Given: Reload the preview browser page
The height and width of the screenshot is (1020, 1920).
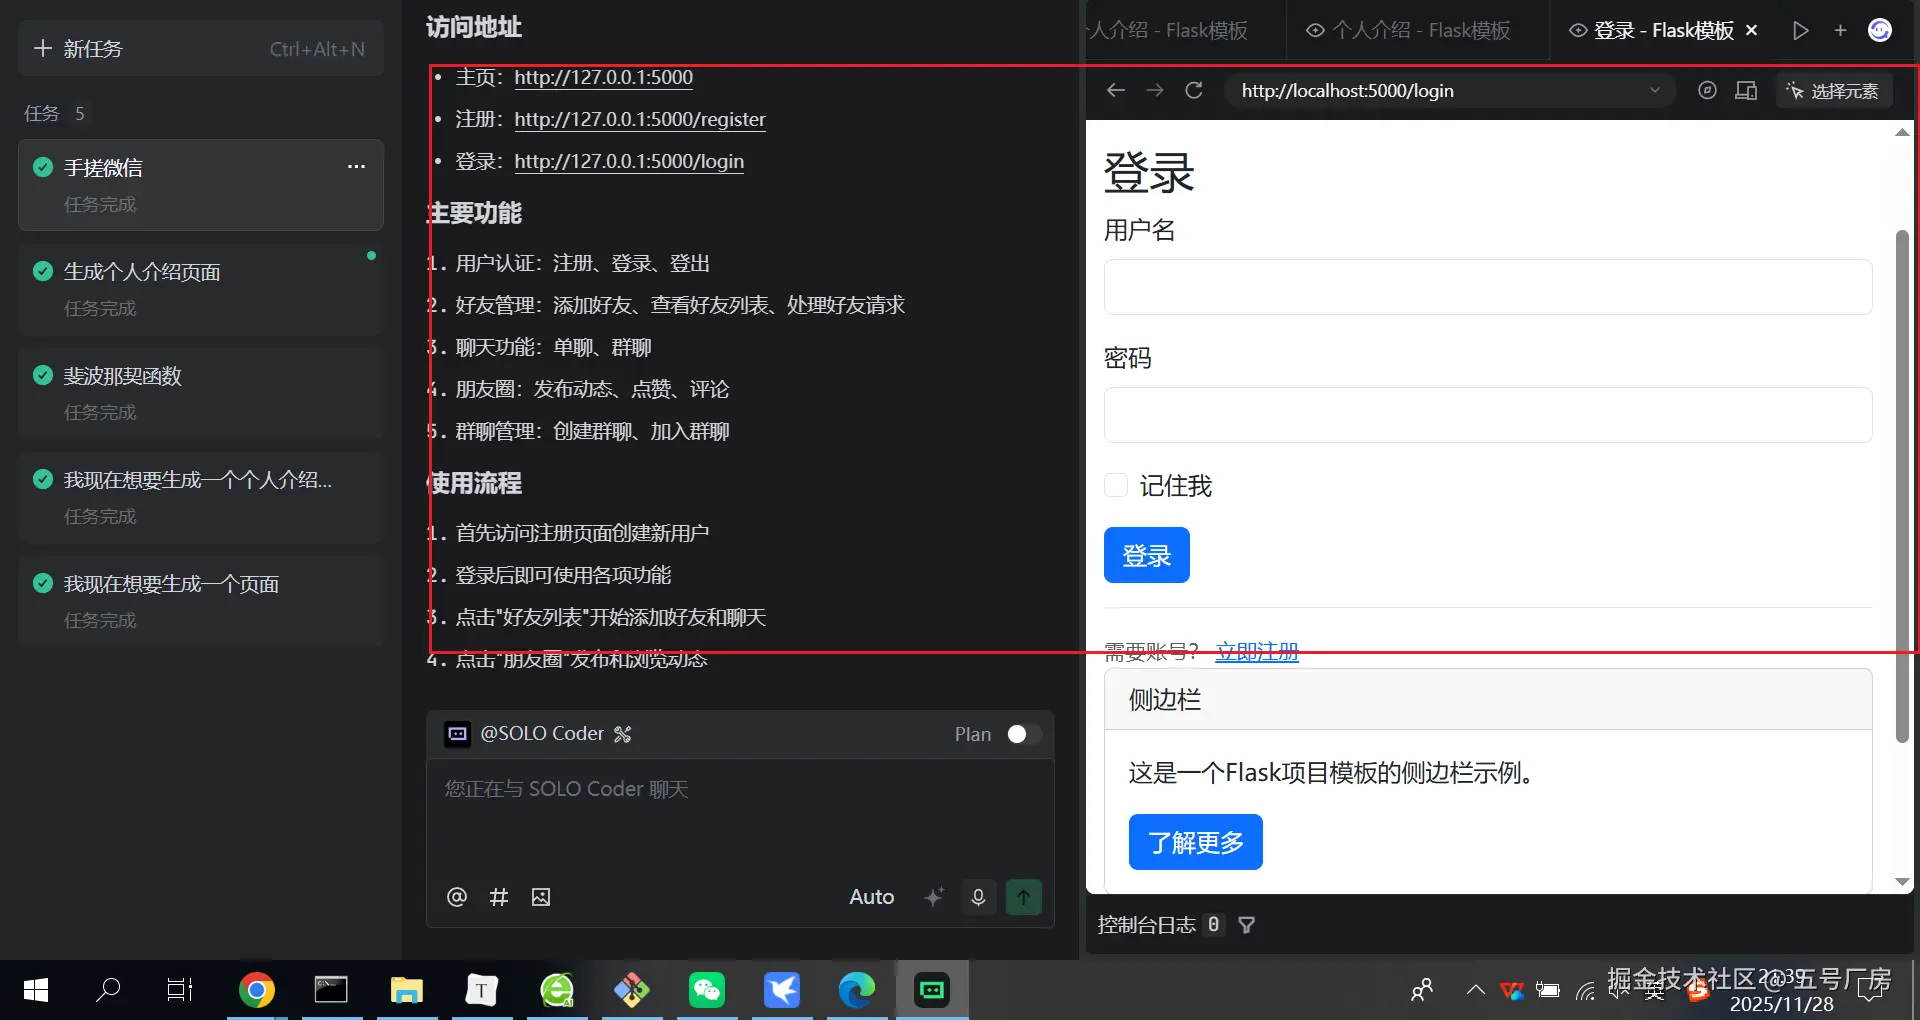Looking at the screenshot, I should click(1194, 90).
